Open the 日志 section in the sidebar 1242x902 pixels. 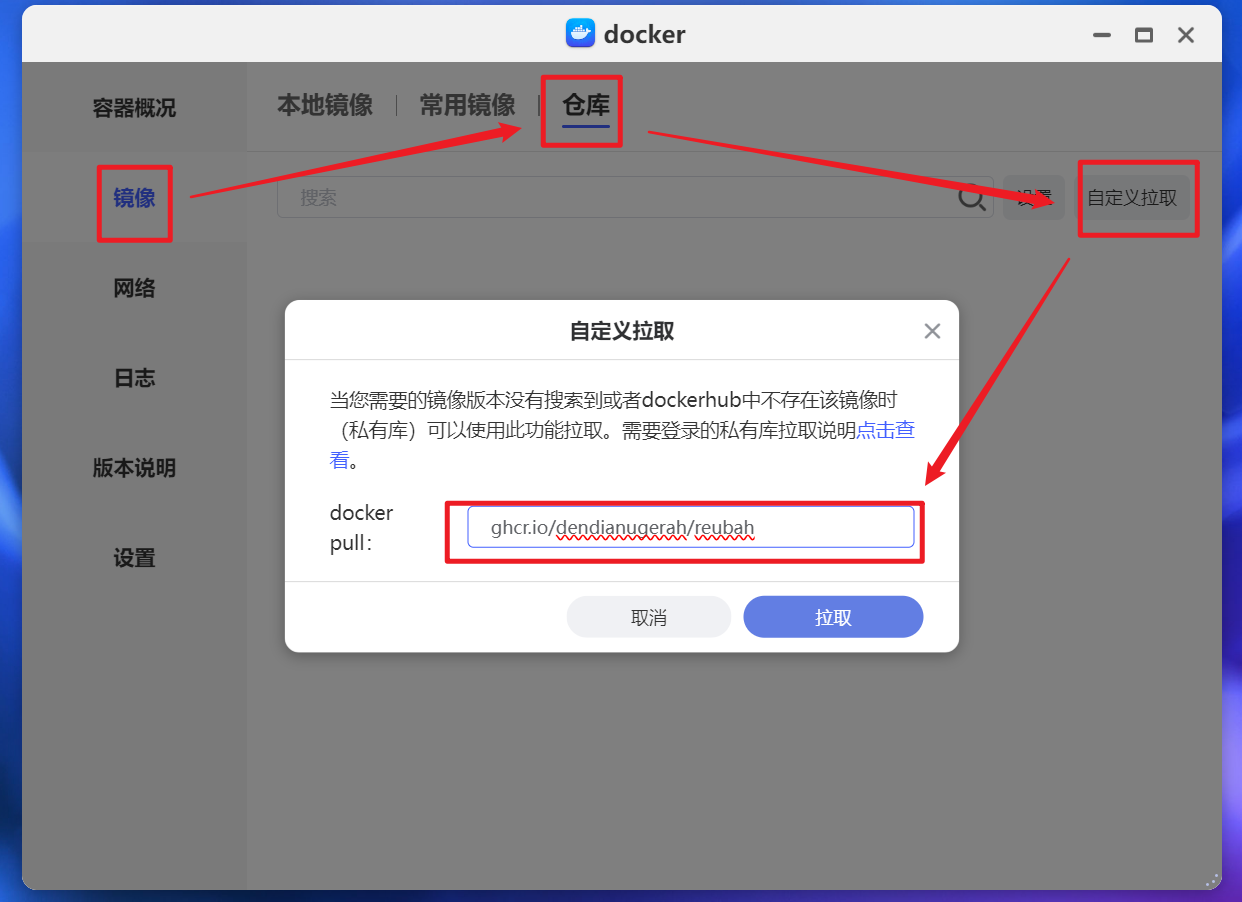pyautogui.click(x=134, y=377)
